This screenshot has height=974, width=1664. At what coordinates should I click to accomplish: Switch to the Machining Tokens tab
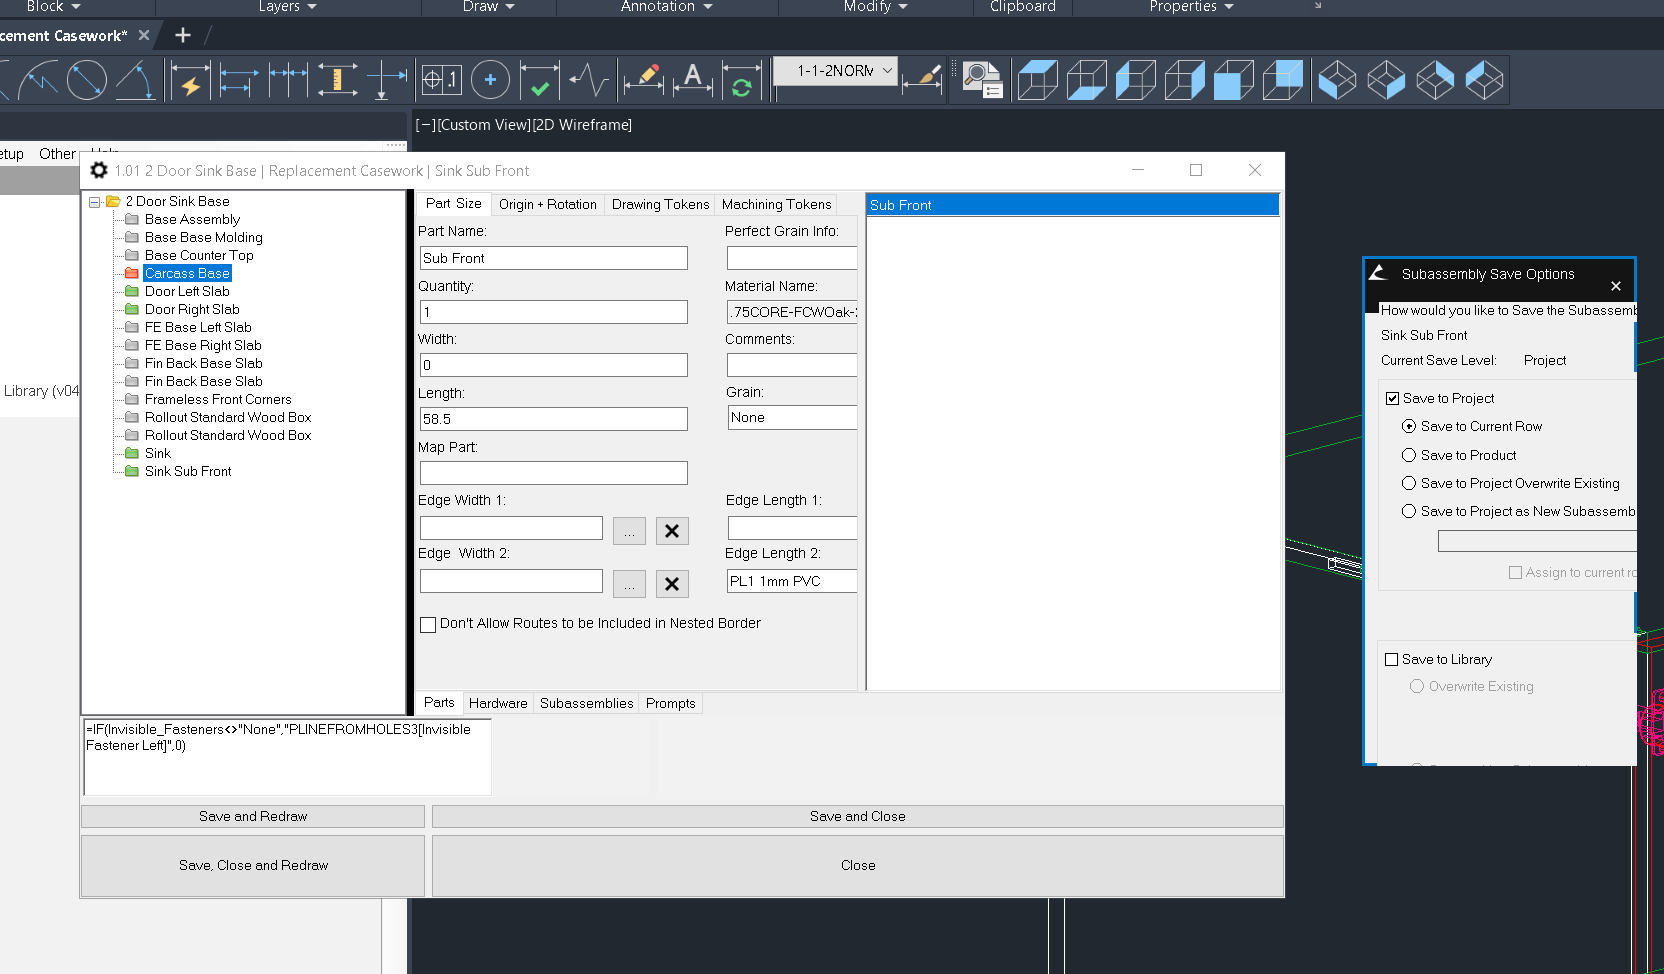click(x=776, y=204)
